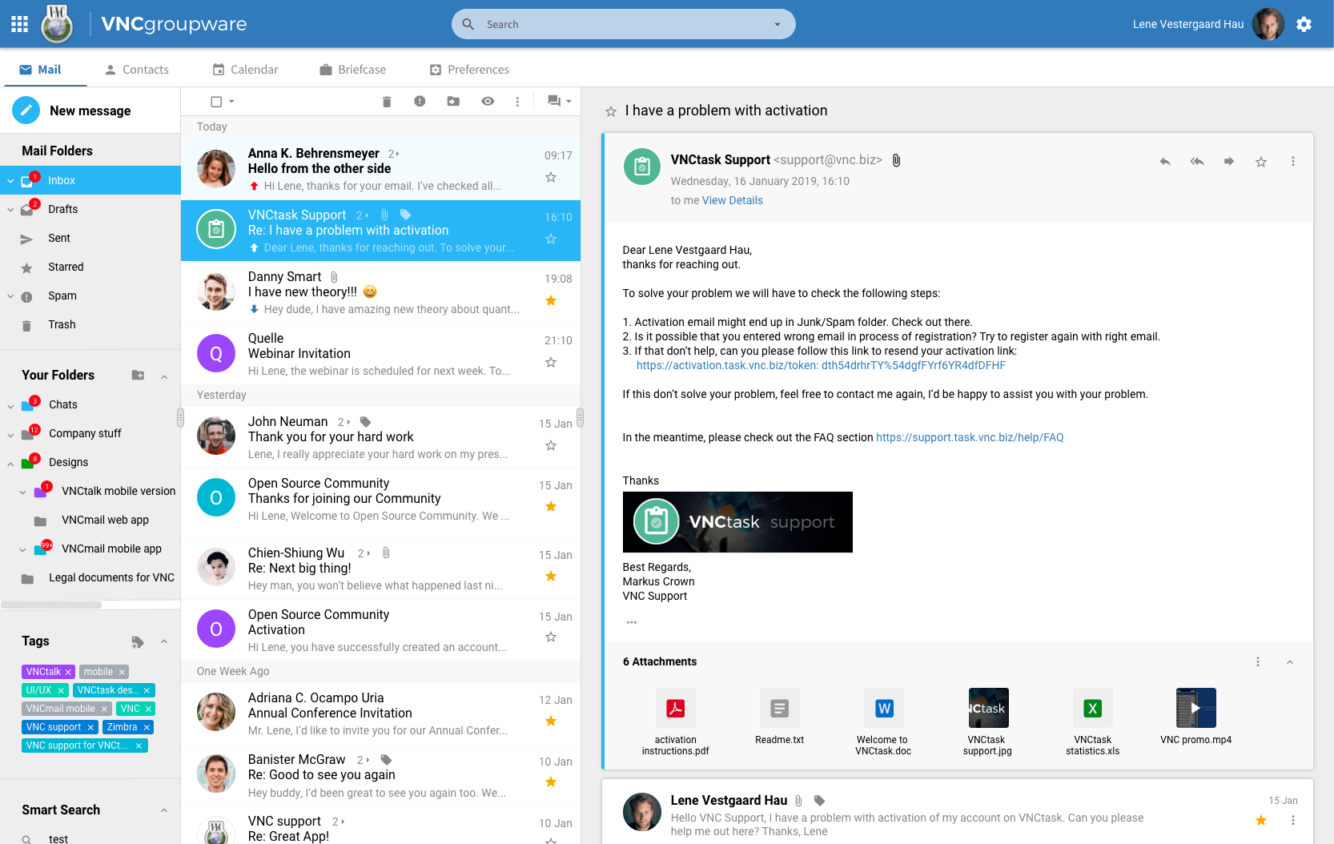The image size is (1334, 844).
Task: Open mail list more options menu
Action: tap(517, 101)
